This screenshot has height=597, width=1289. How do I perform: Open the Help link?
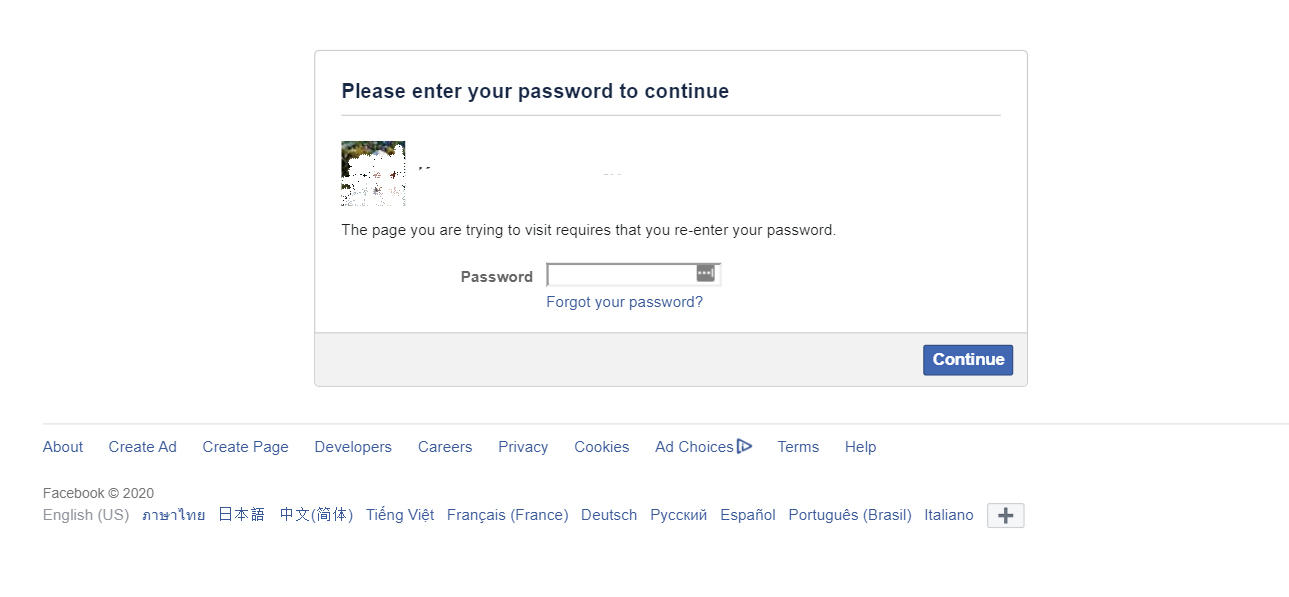pyautogui.click(x=860, y=447)
